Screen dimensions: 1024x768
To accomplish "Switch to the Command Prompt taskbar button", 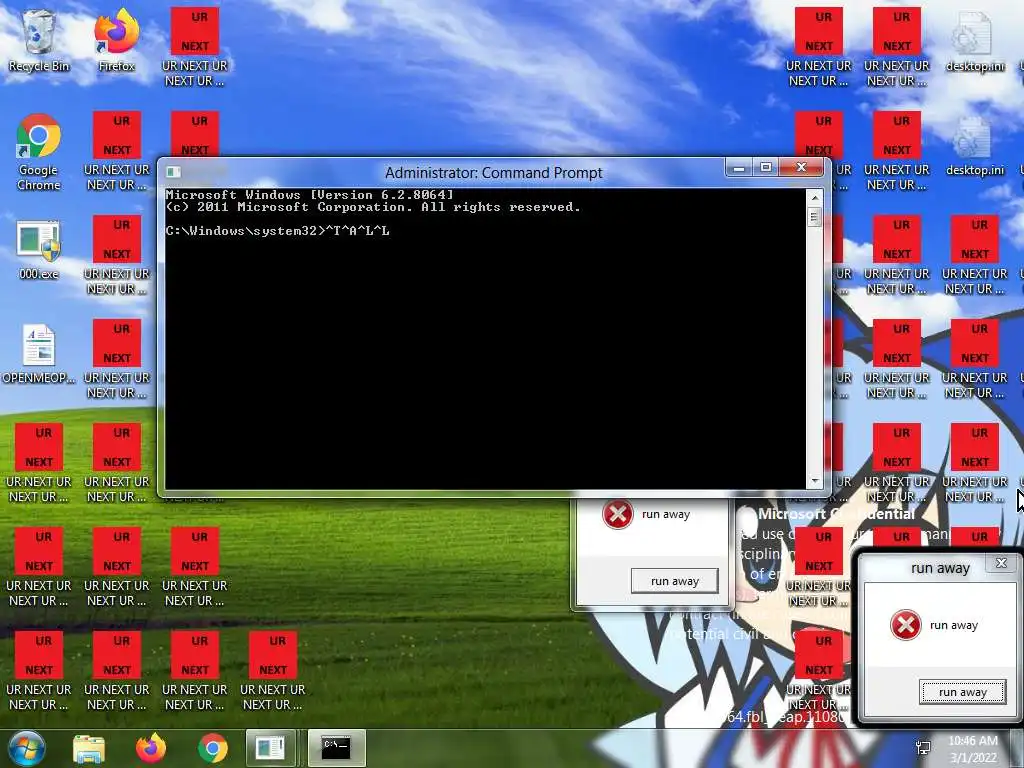I will coord(336,748).
